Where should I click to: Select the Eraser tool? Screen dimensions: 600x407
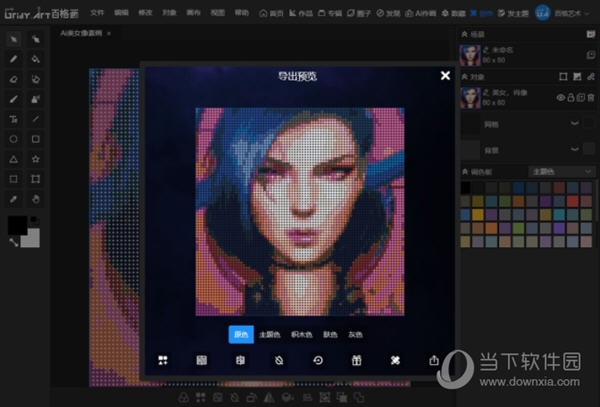click(x=13, y=79)
